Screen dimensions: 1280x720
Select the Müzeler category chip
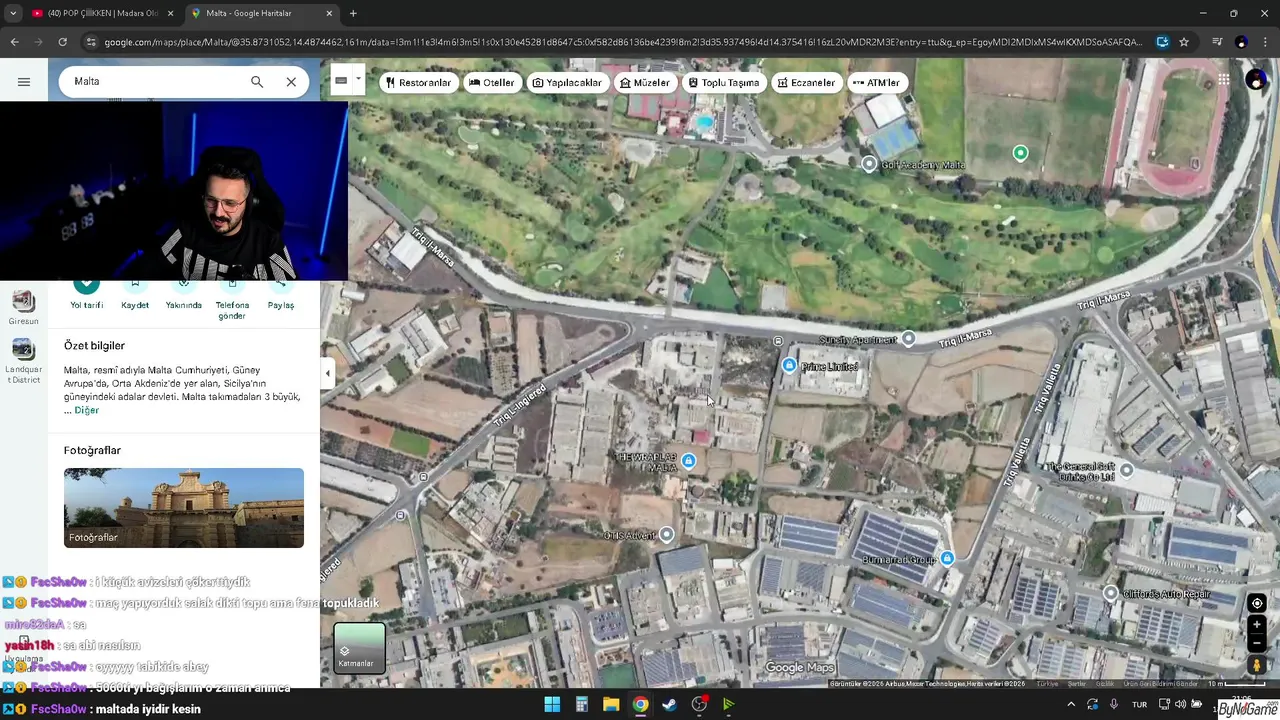pos(644,83)
